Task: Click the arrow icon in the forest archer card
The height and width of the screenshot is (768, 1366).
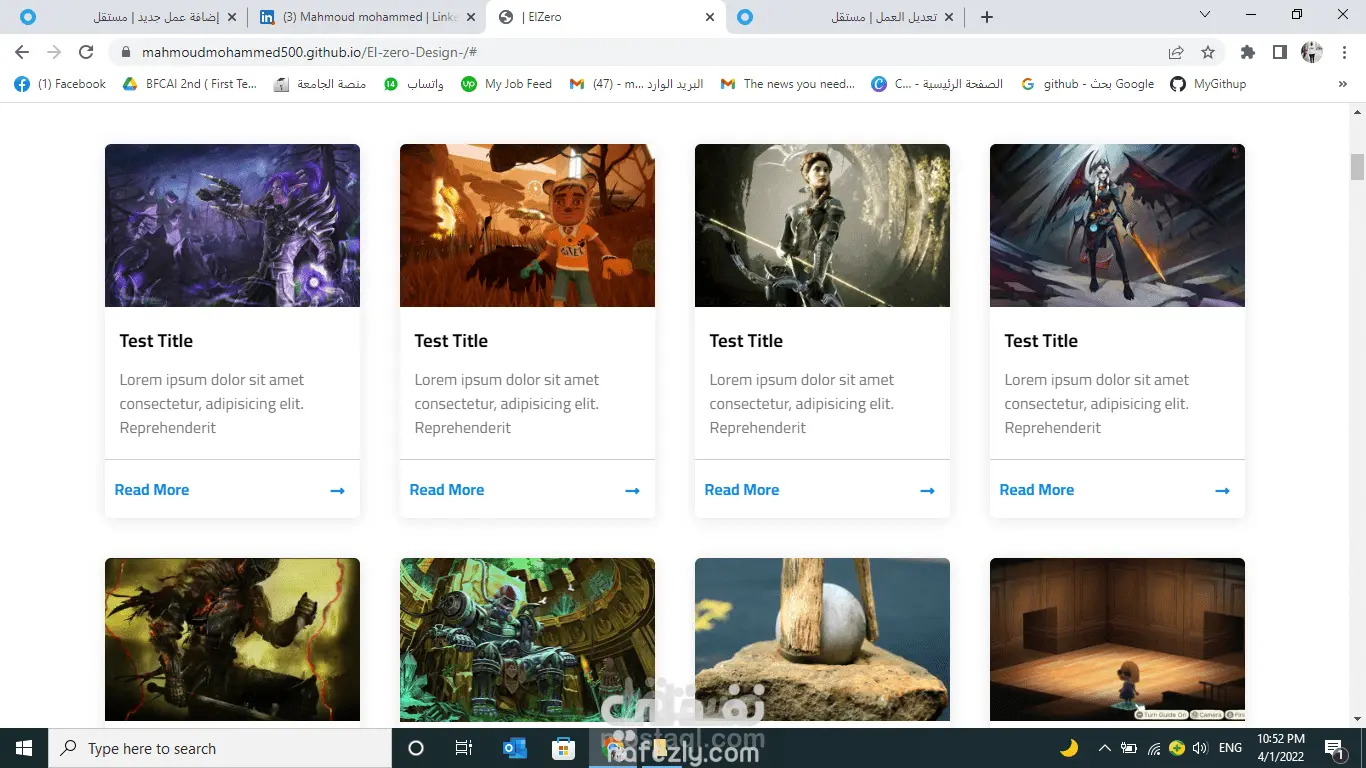Action: point(927,491)
